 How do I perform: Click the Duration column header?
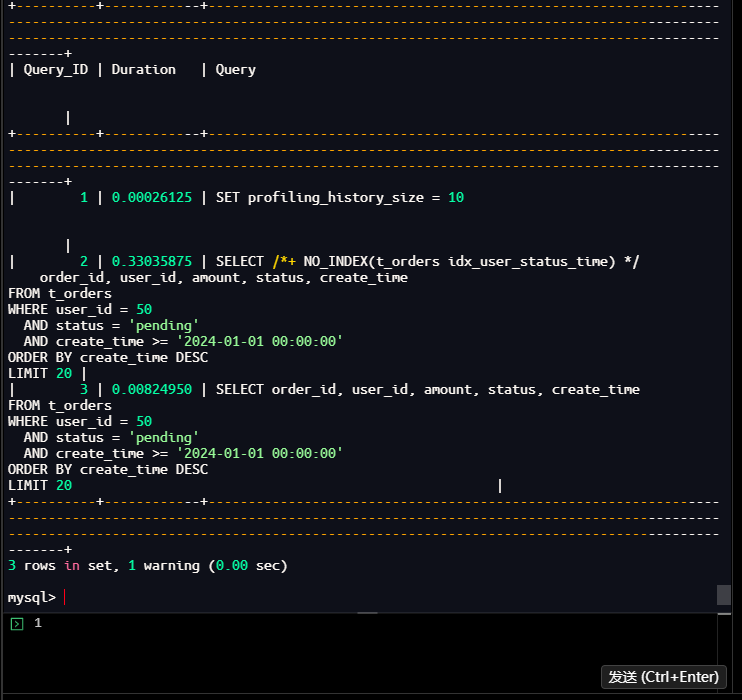pos(143,70)
